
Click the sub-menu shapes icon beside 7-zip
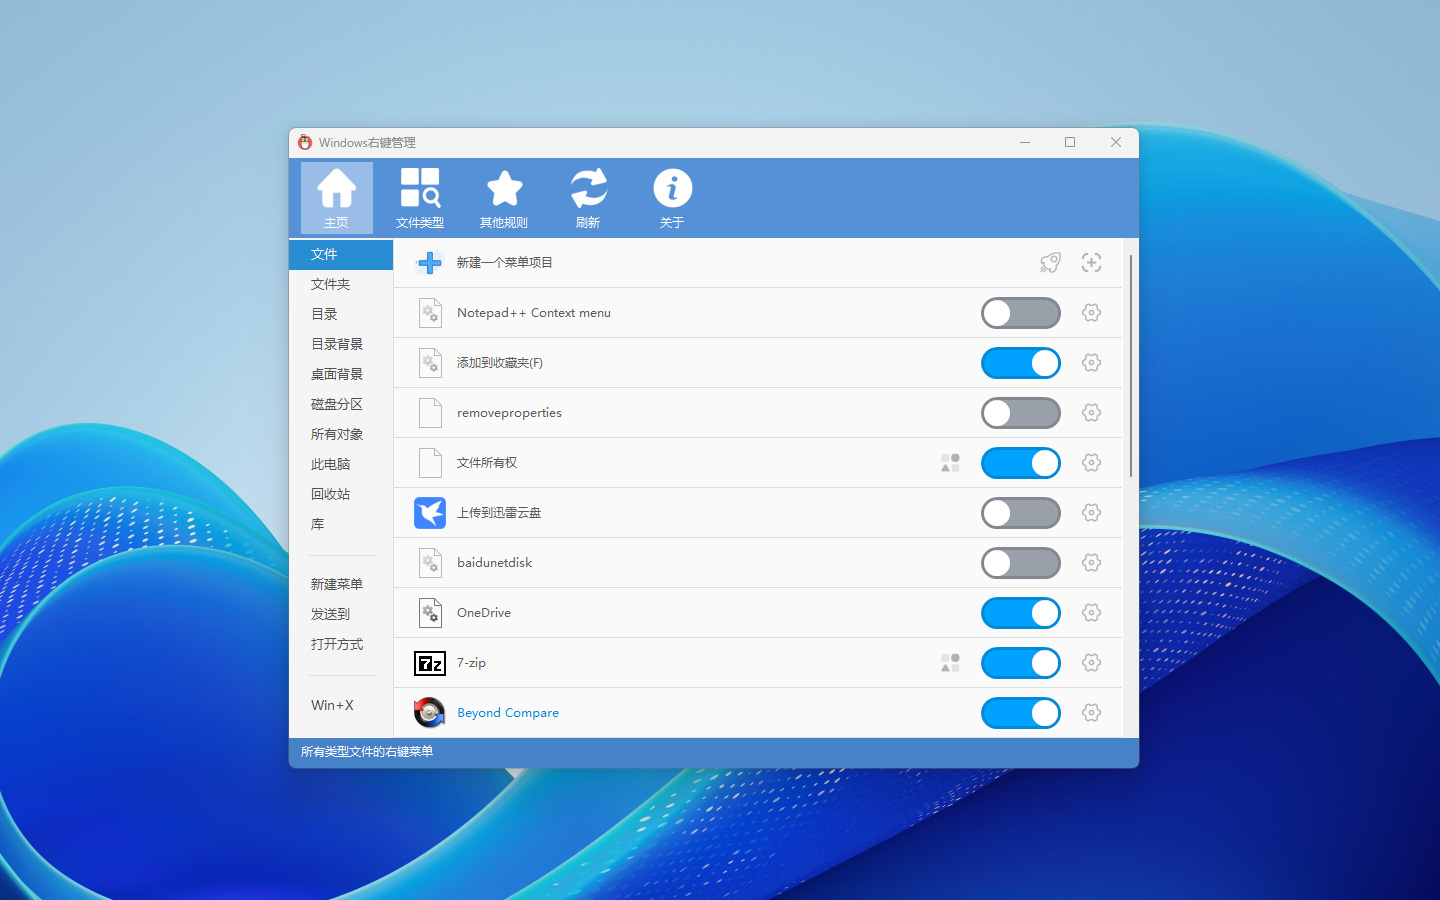[x=950, y=663]
